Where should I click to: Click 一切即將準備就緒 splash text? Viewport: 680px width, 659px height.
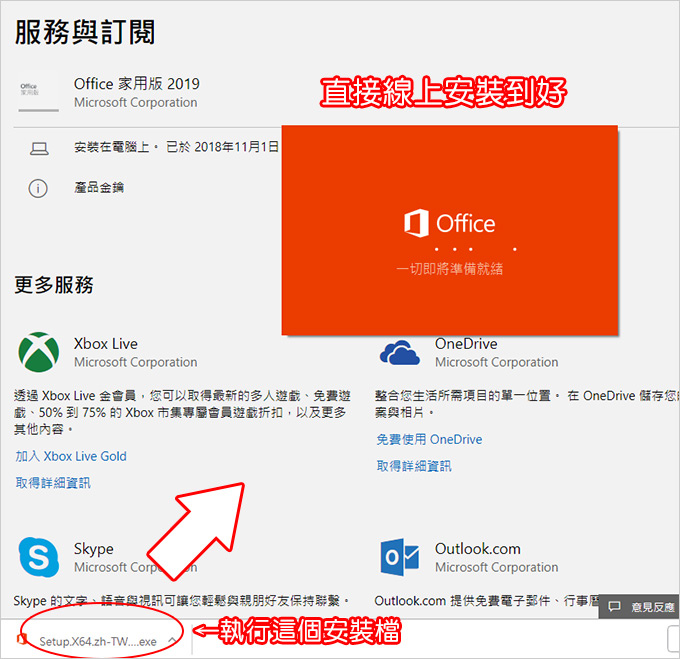tap(449, 269)
